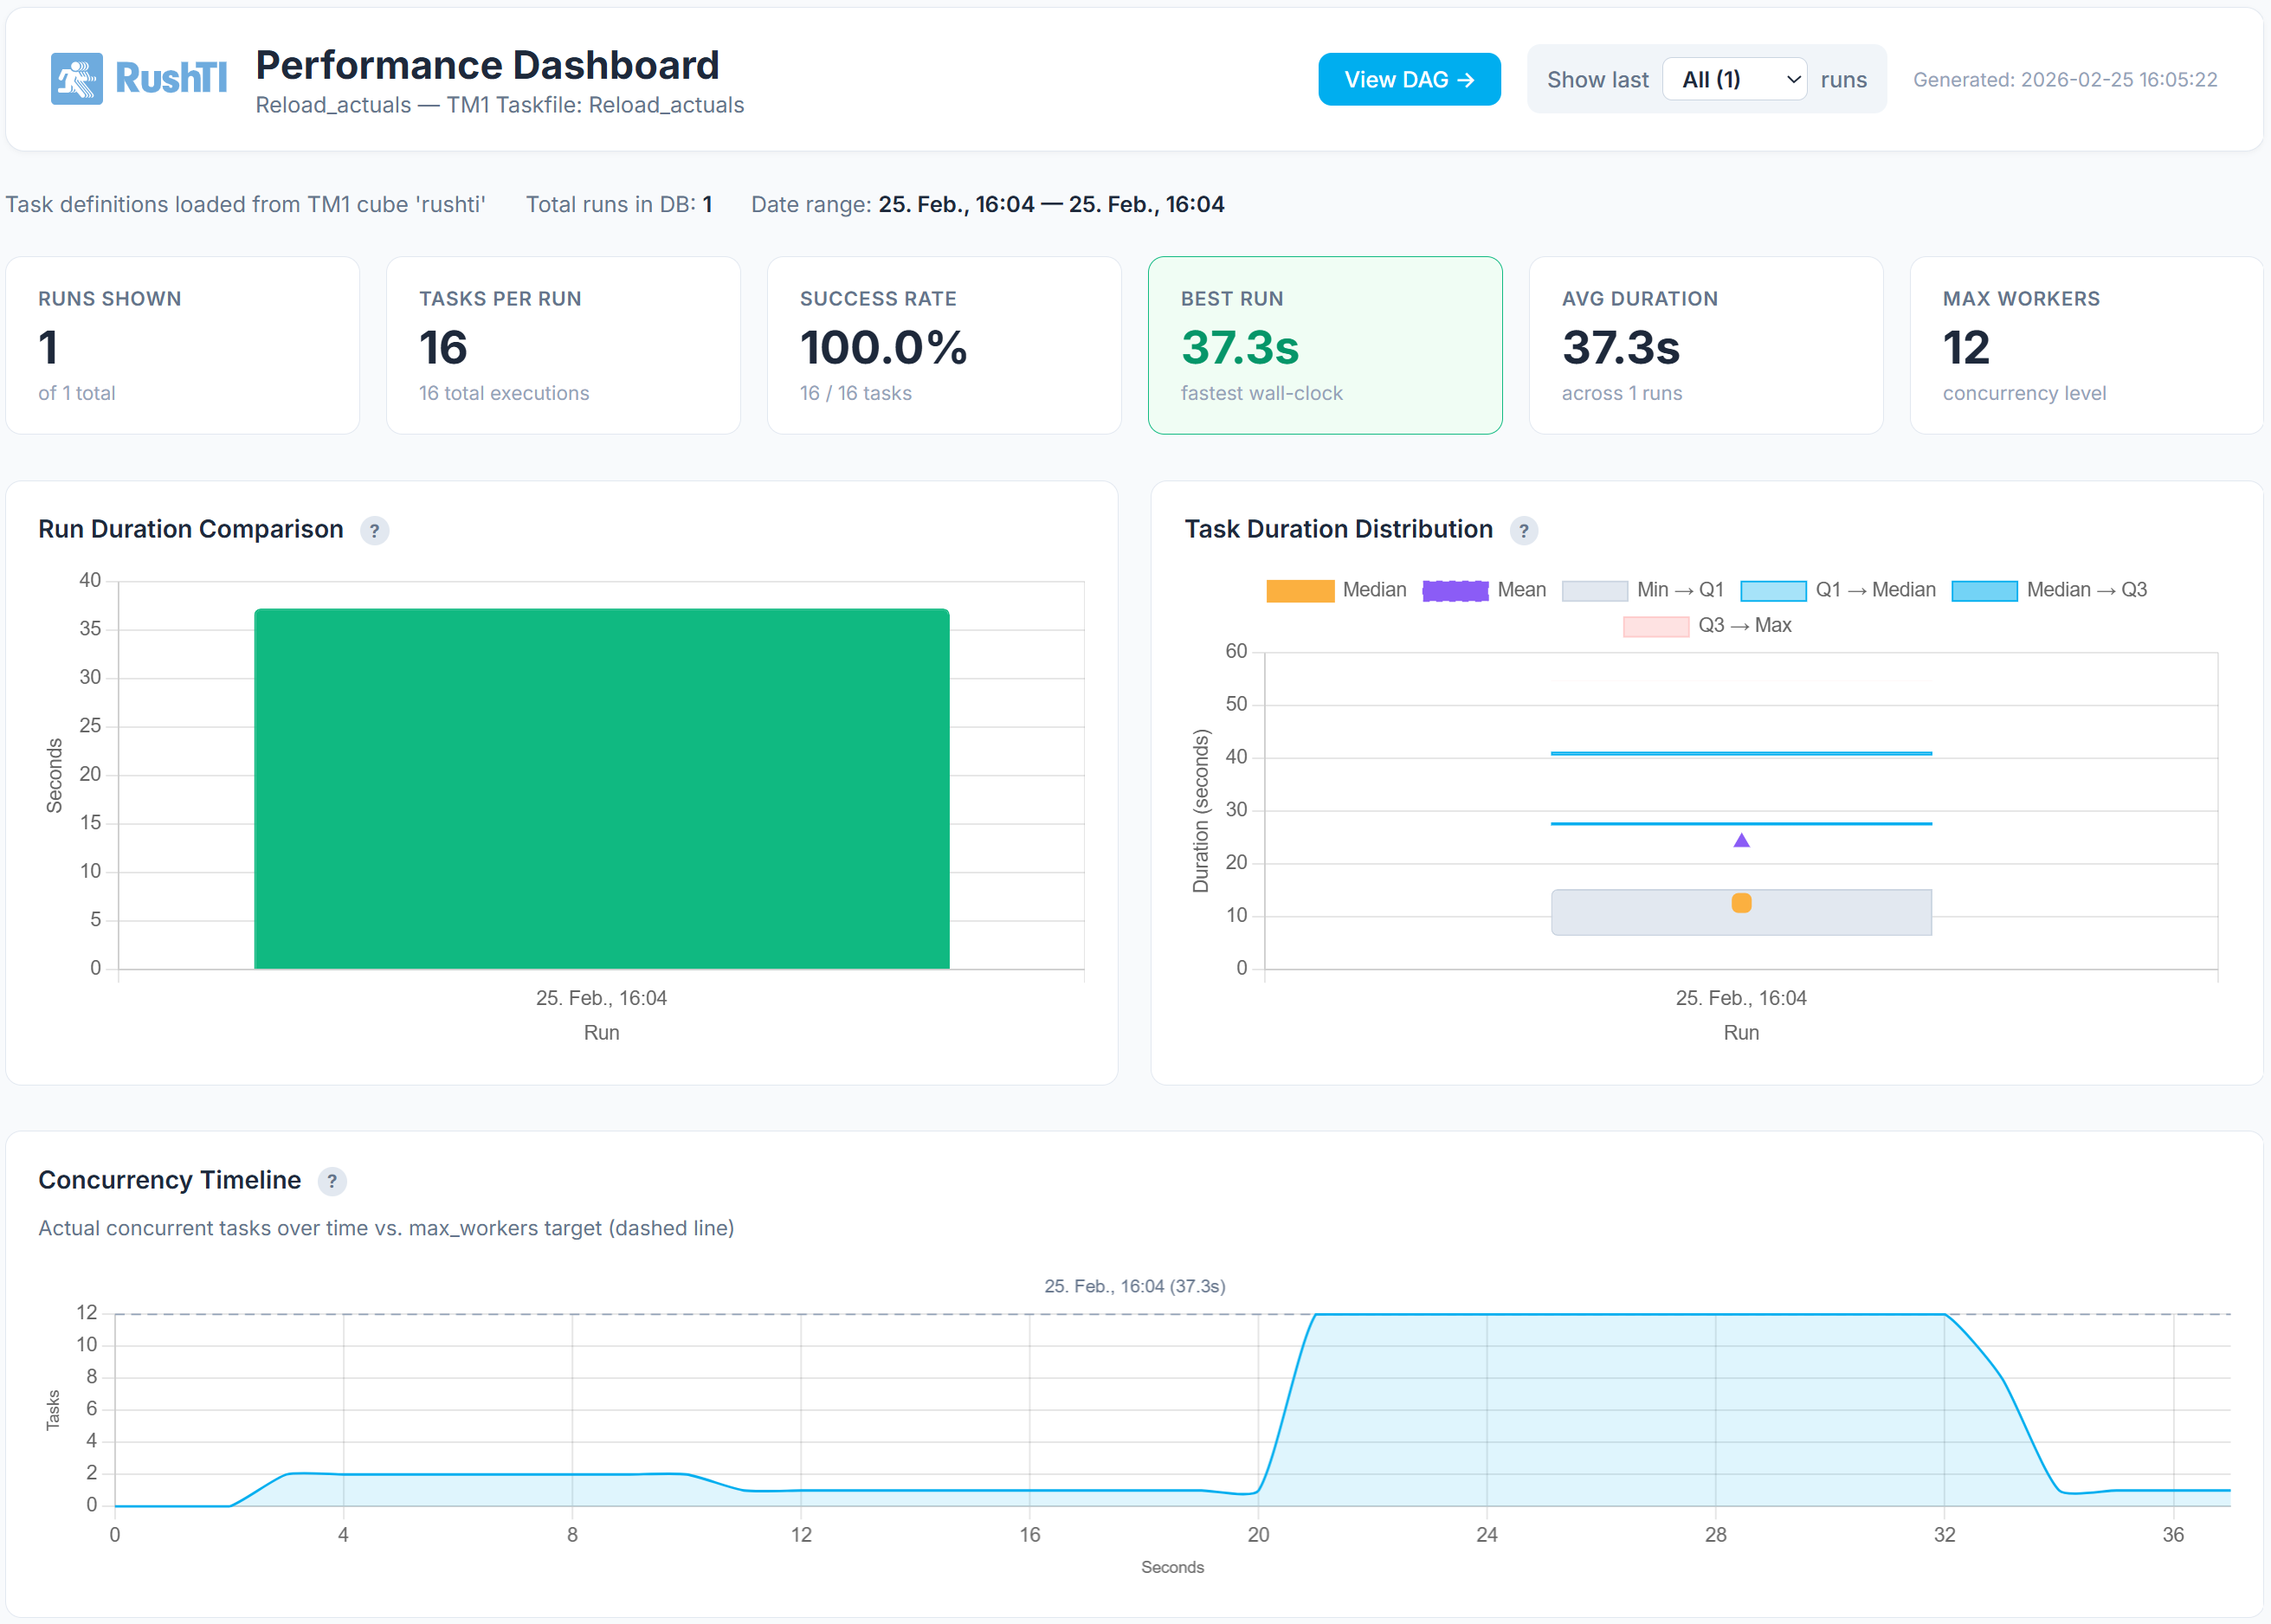Click Q3 → Max legend color swatch
Screen dimensions: 2271x1624
click(x=1655, y=626)
